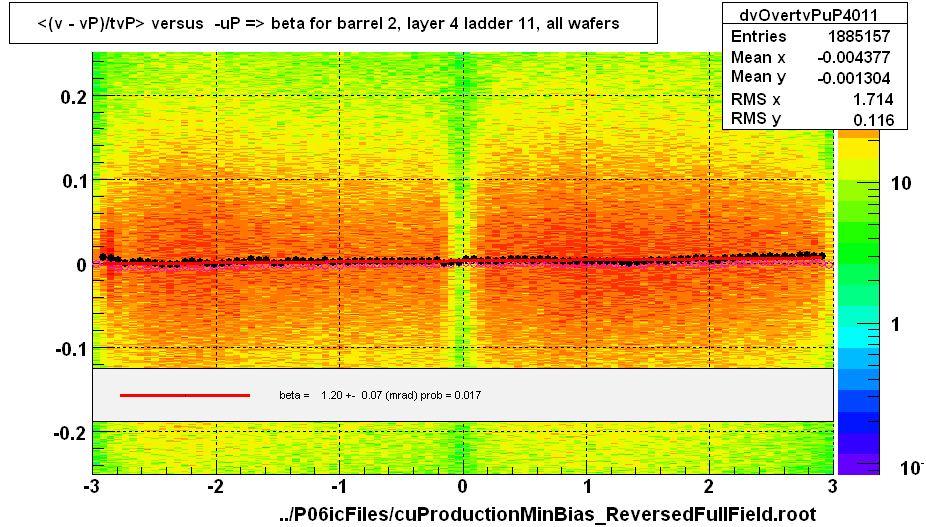Click the y-axis label 0

click(x=81, y=265)
